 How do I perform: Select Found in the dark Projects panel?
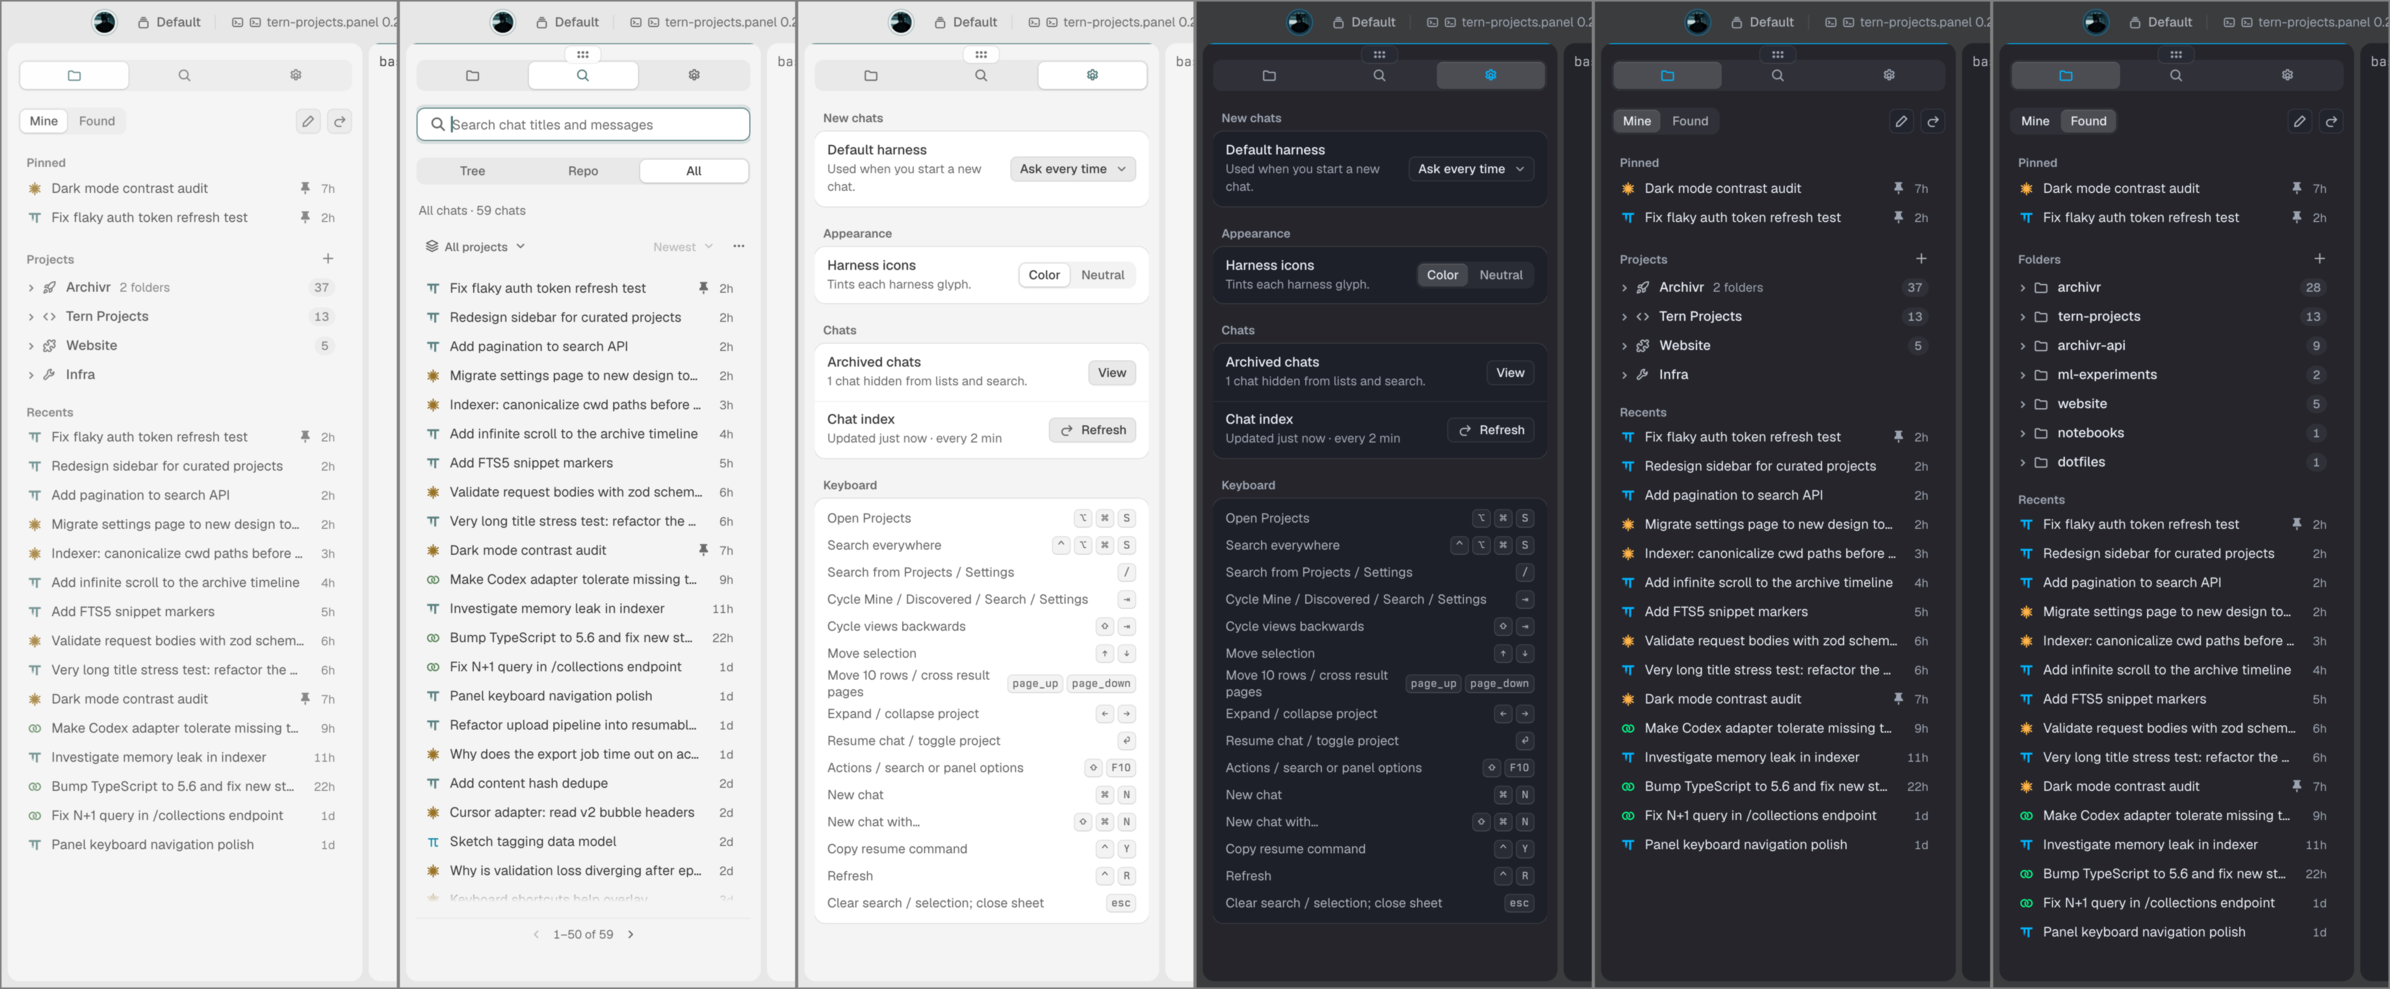point(1690,121)
